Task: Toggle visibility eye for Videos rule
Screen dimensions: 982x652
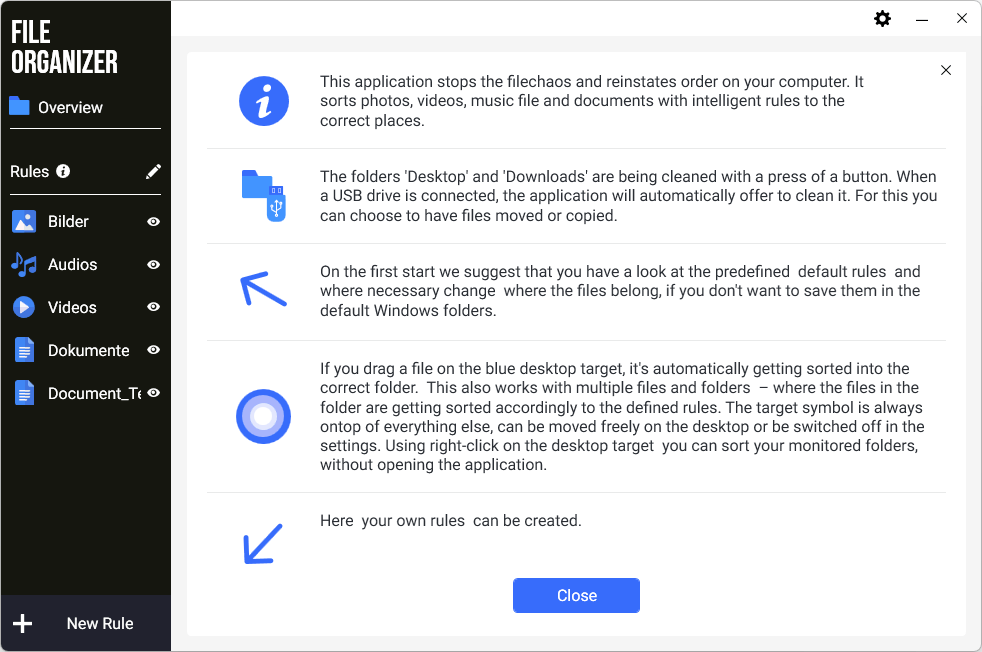Action: (x=153, y=308)
